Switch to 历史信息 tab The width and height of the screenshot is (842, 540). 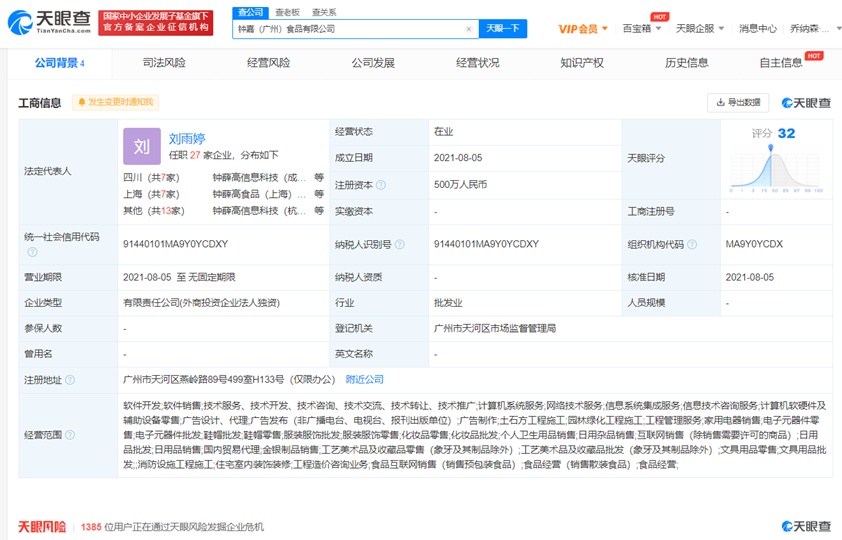pyautogui.click(x=687, y=63)
